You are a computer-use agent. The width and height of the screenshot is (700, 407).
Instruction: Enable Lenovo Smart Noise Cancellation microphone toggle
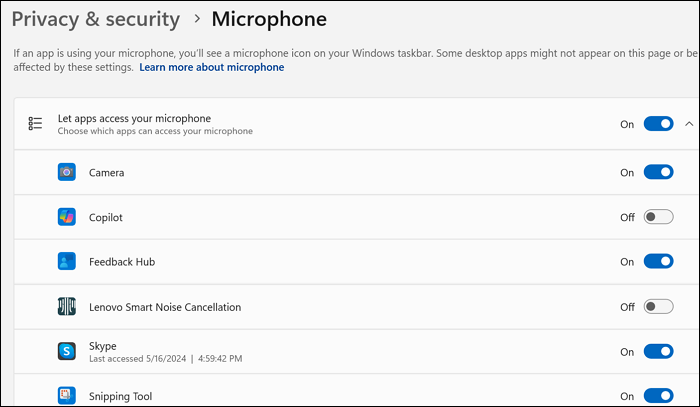[658, 307]
